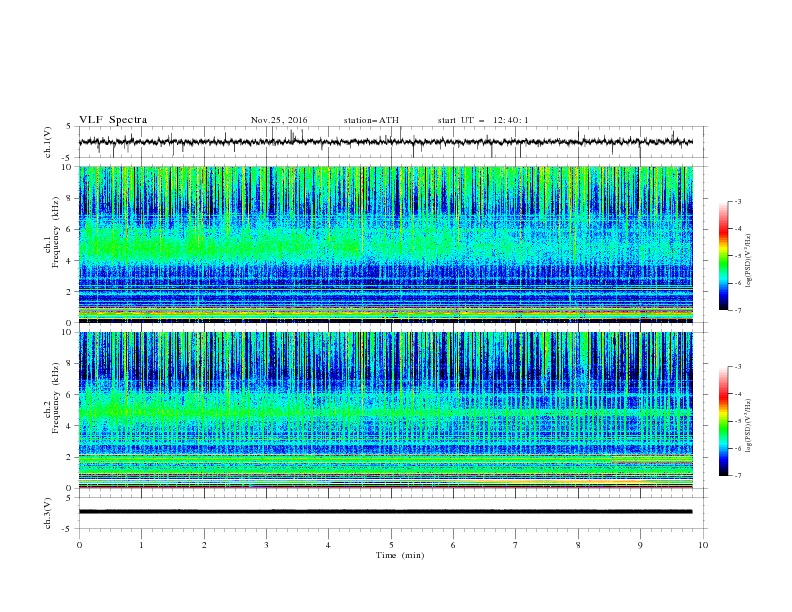The image size is (792, 612).
Task: Click the "-3" value on ch.1 colorbar
Action: click(737, 201)
